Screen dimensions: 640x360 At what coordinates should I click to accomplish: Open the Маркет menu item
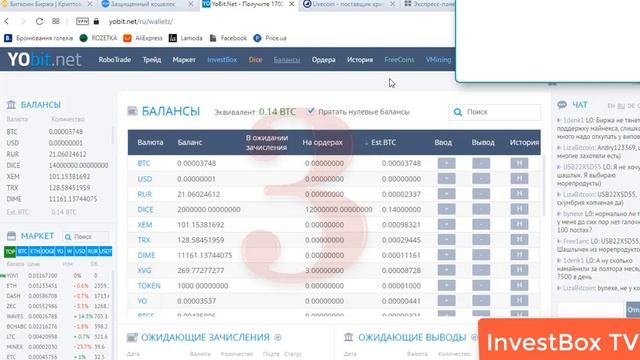184,60
